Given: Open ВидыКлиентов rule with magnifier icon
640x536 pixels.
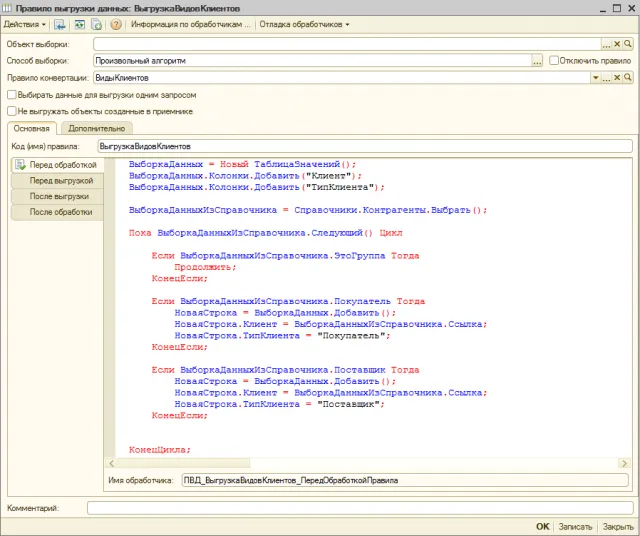Looking at the screenshot, I should (x=628, y=78).
